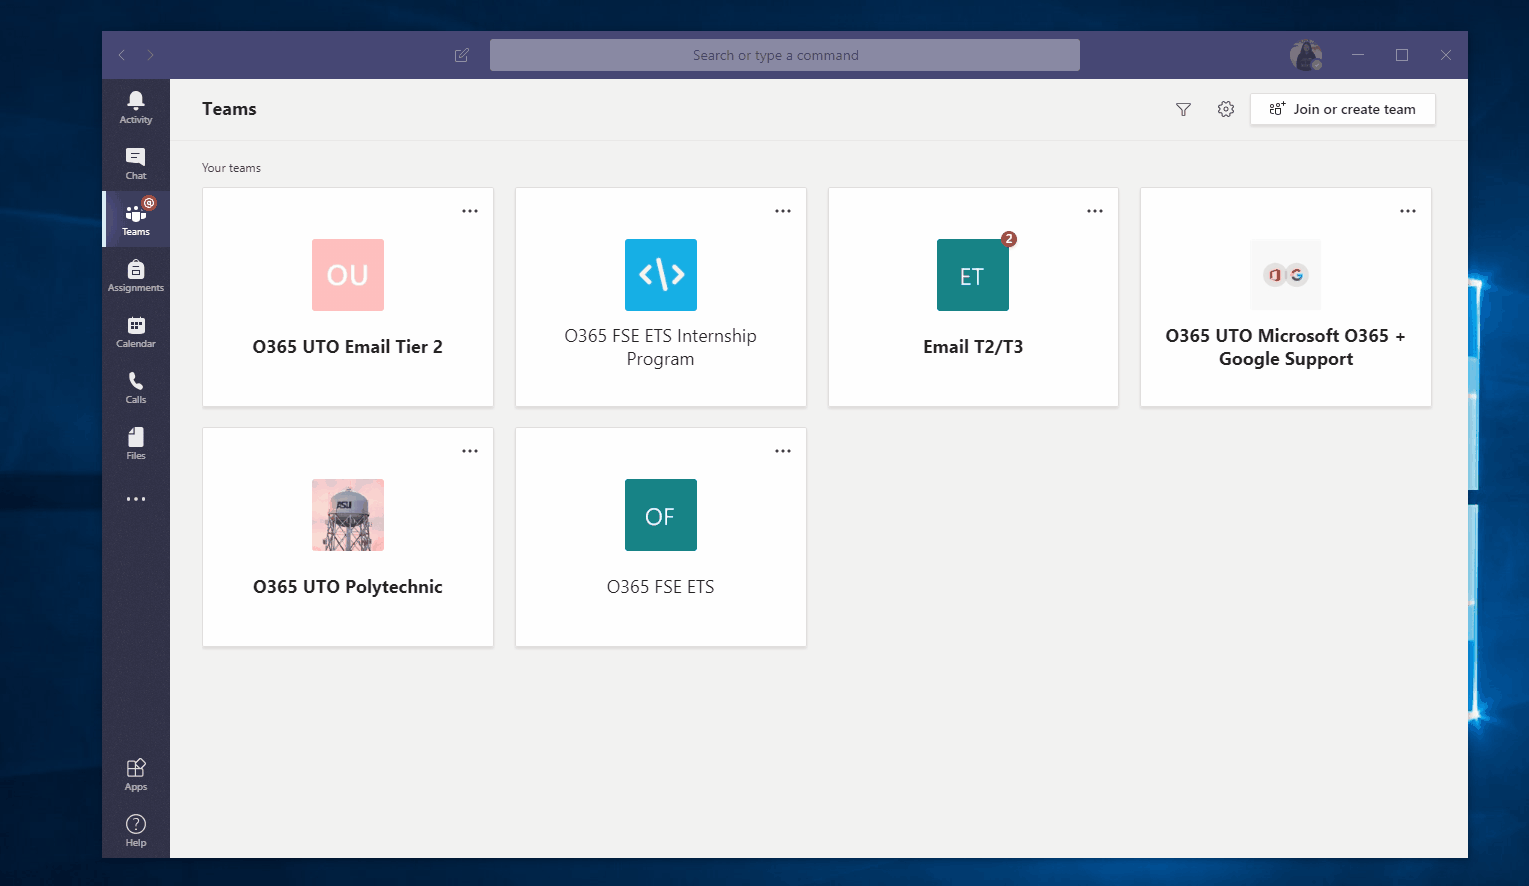Filter the teams list
The height and width of the screenshot is (886, 1529).
[1183, 109]
